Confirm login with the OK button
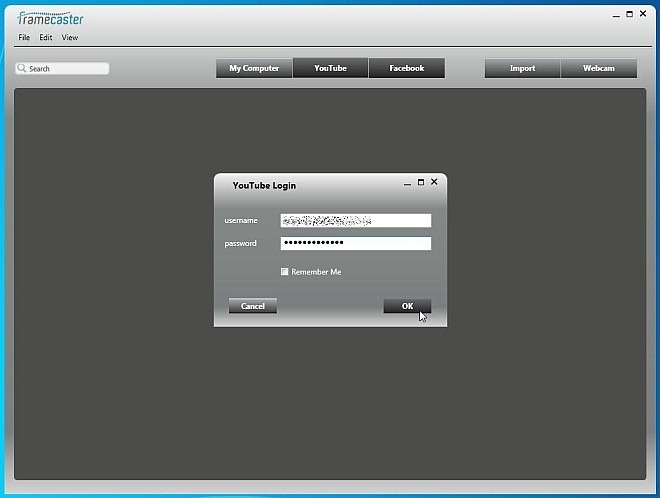 click(407, 306)
